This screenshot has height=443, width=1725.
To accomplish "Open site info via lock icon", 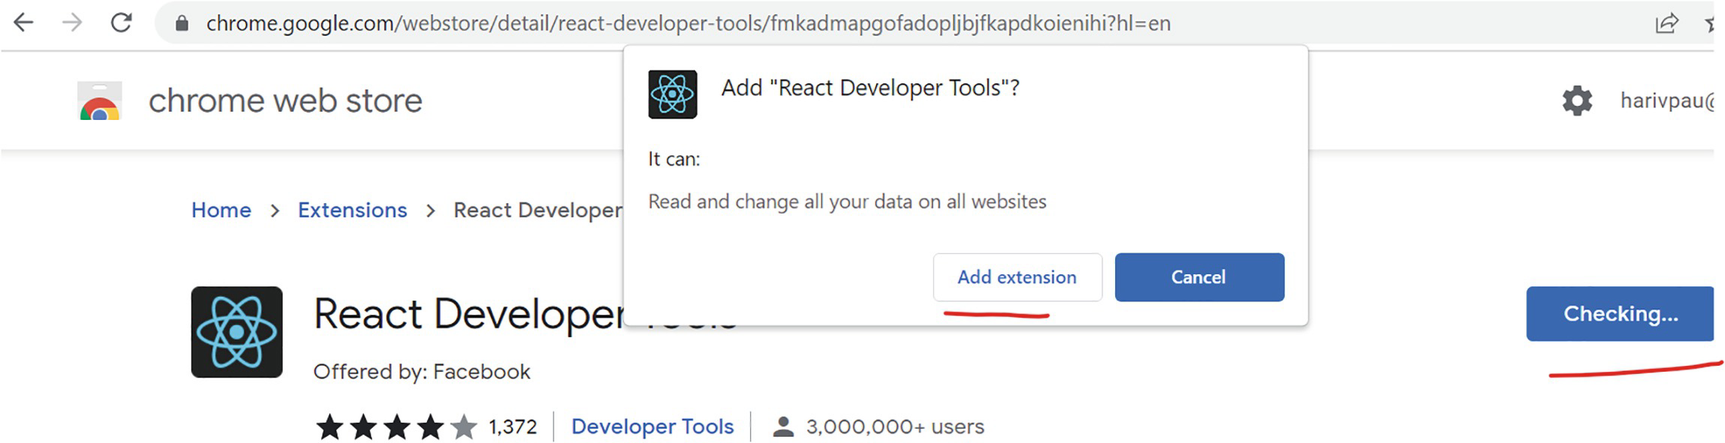I will coord(182,23).
